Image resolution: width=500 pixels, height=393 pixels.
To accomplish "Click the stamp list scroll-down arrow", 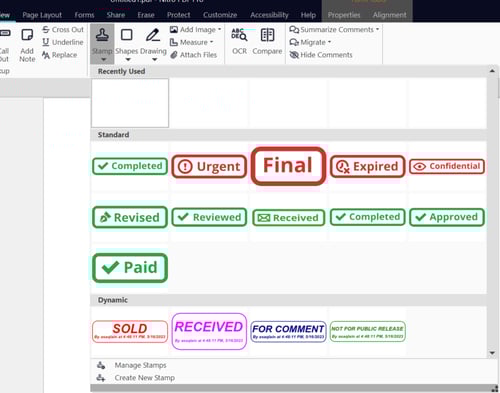I will point(492,353).
